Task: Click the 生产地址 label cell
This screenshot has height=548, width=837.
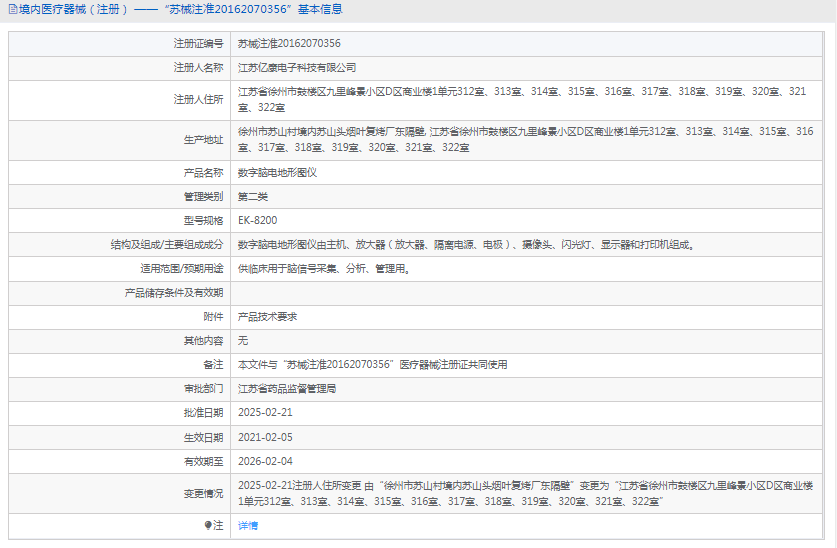Action: coord(120,140)
